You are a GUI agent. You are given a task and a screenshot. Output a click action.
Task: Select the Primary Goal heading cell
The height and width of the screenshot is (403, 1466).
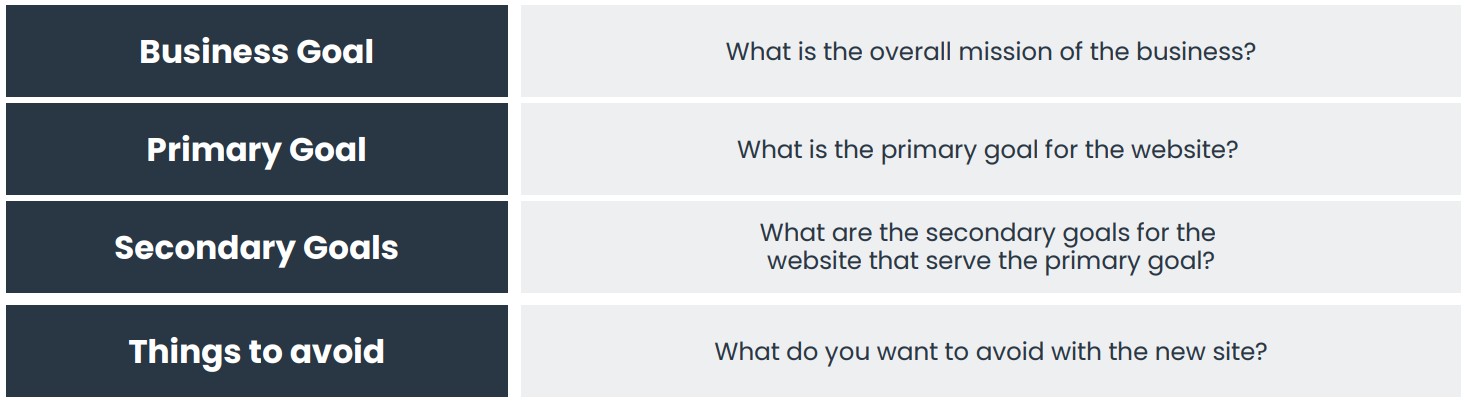click(256, 150)
